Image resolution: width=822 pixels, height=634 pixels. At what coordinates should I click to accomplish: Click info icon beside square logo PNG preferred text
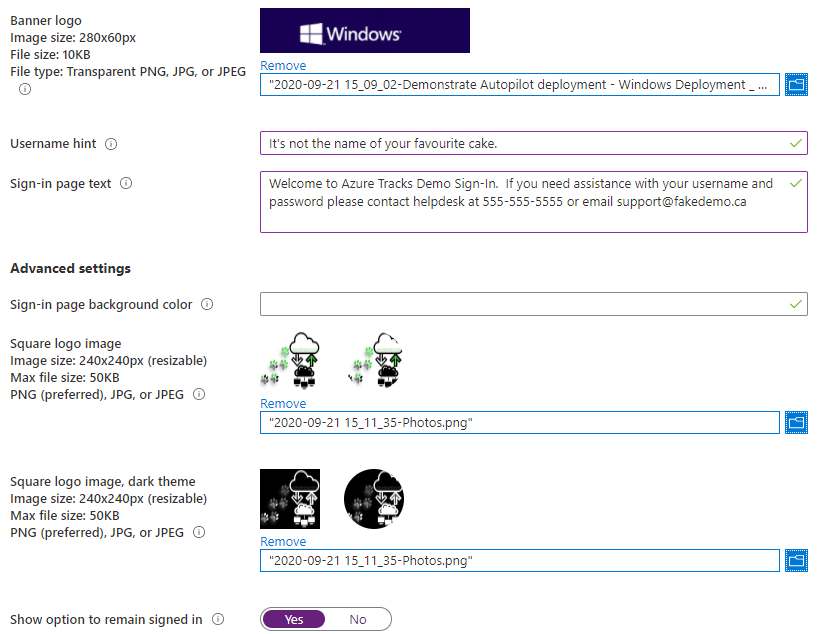click(199, 394)
